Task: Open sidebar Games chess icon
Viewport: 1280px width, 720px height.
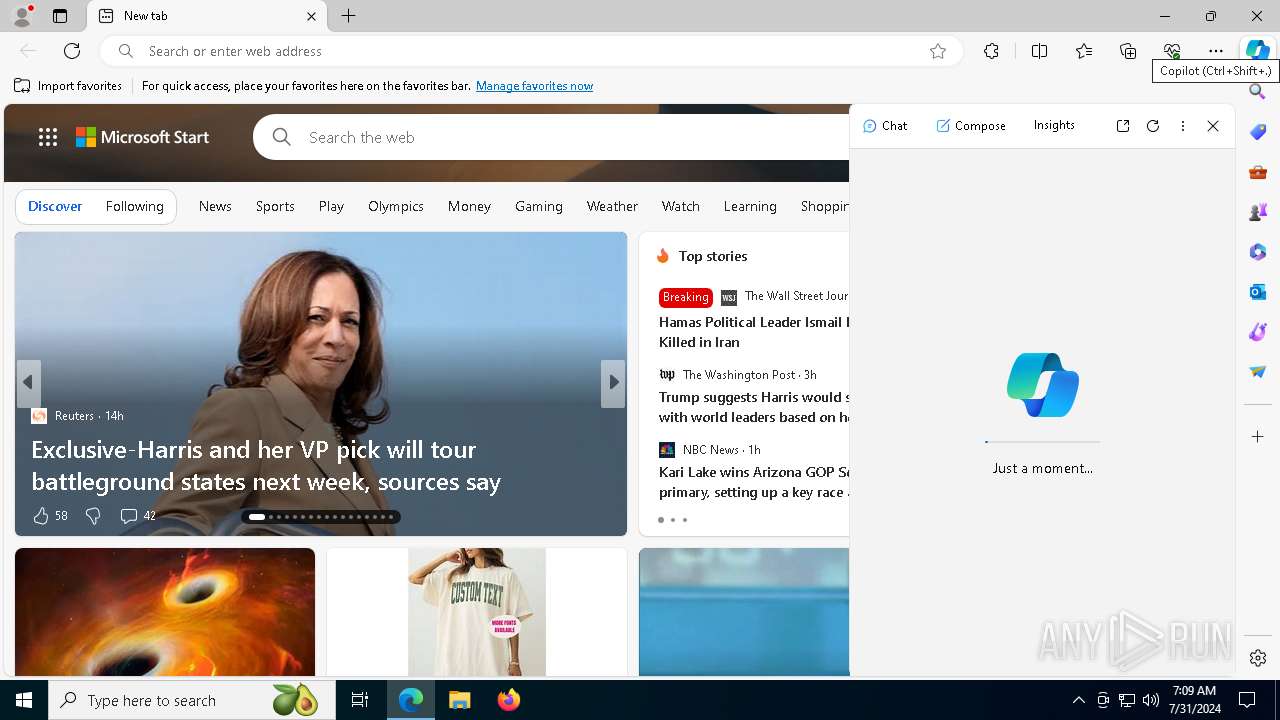Action: pos(1258,212)
